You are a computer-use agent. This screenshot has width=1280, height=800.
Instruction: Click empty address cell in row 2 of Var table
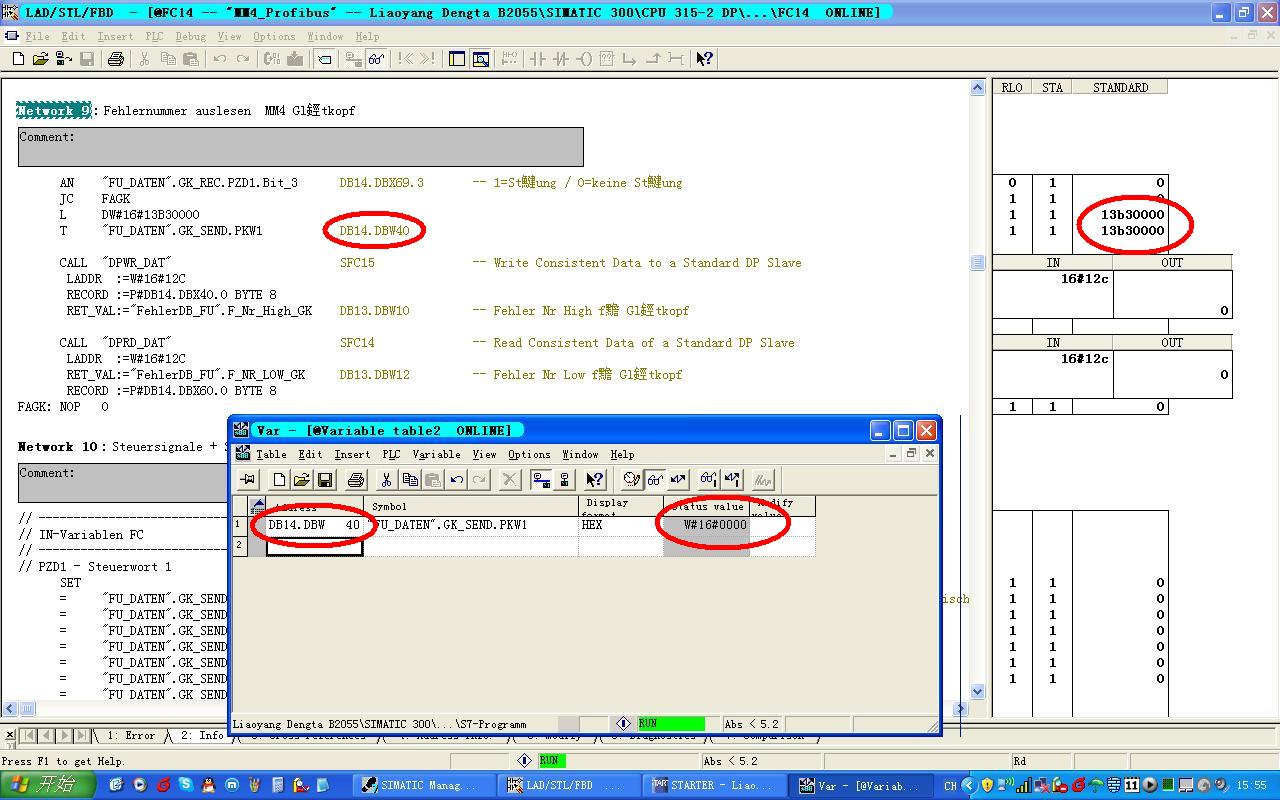[314, 546]
